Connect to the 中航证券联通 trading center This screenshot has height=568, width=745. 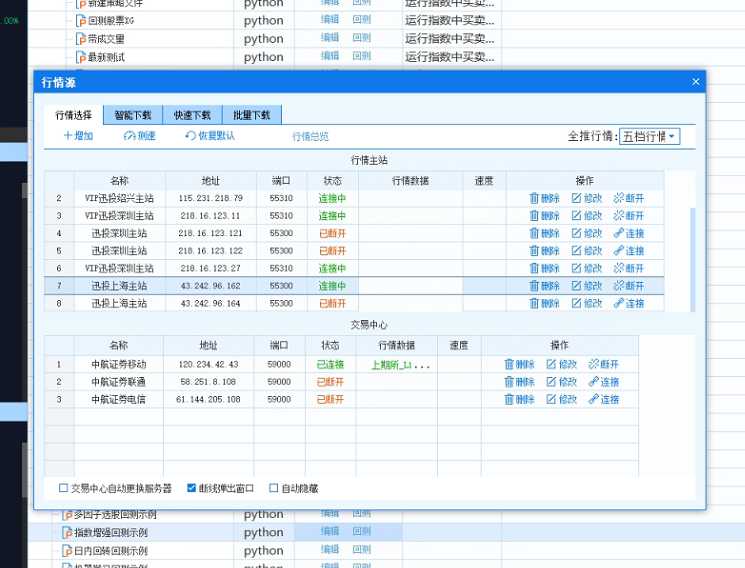pyautogui.click(x=603, y=382)
